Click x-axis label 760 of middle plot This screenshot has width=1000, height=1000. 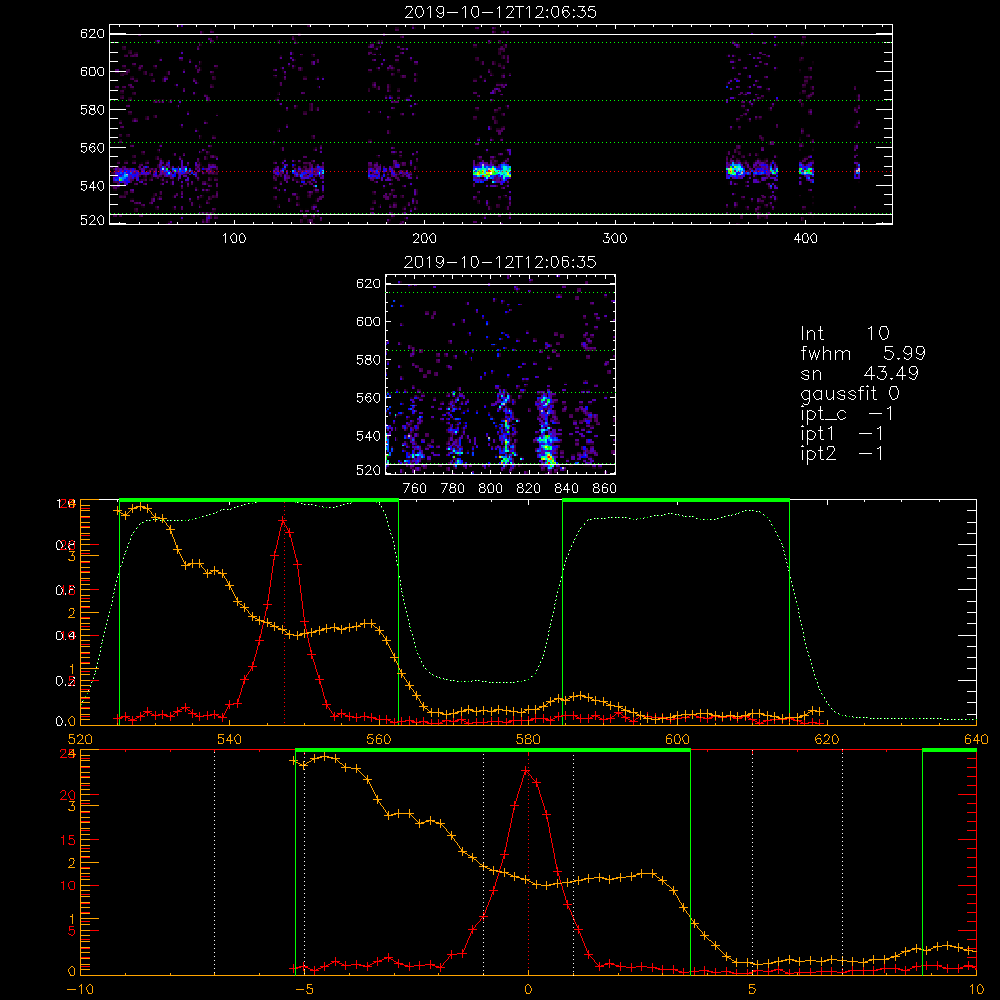415,489
